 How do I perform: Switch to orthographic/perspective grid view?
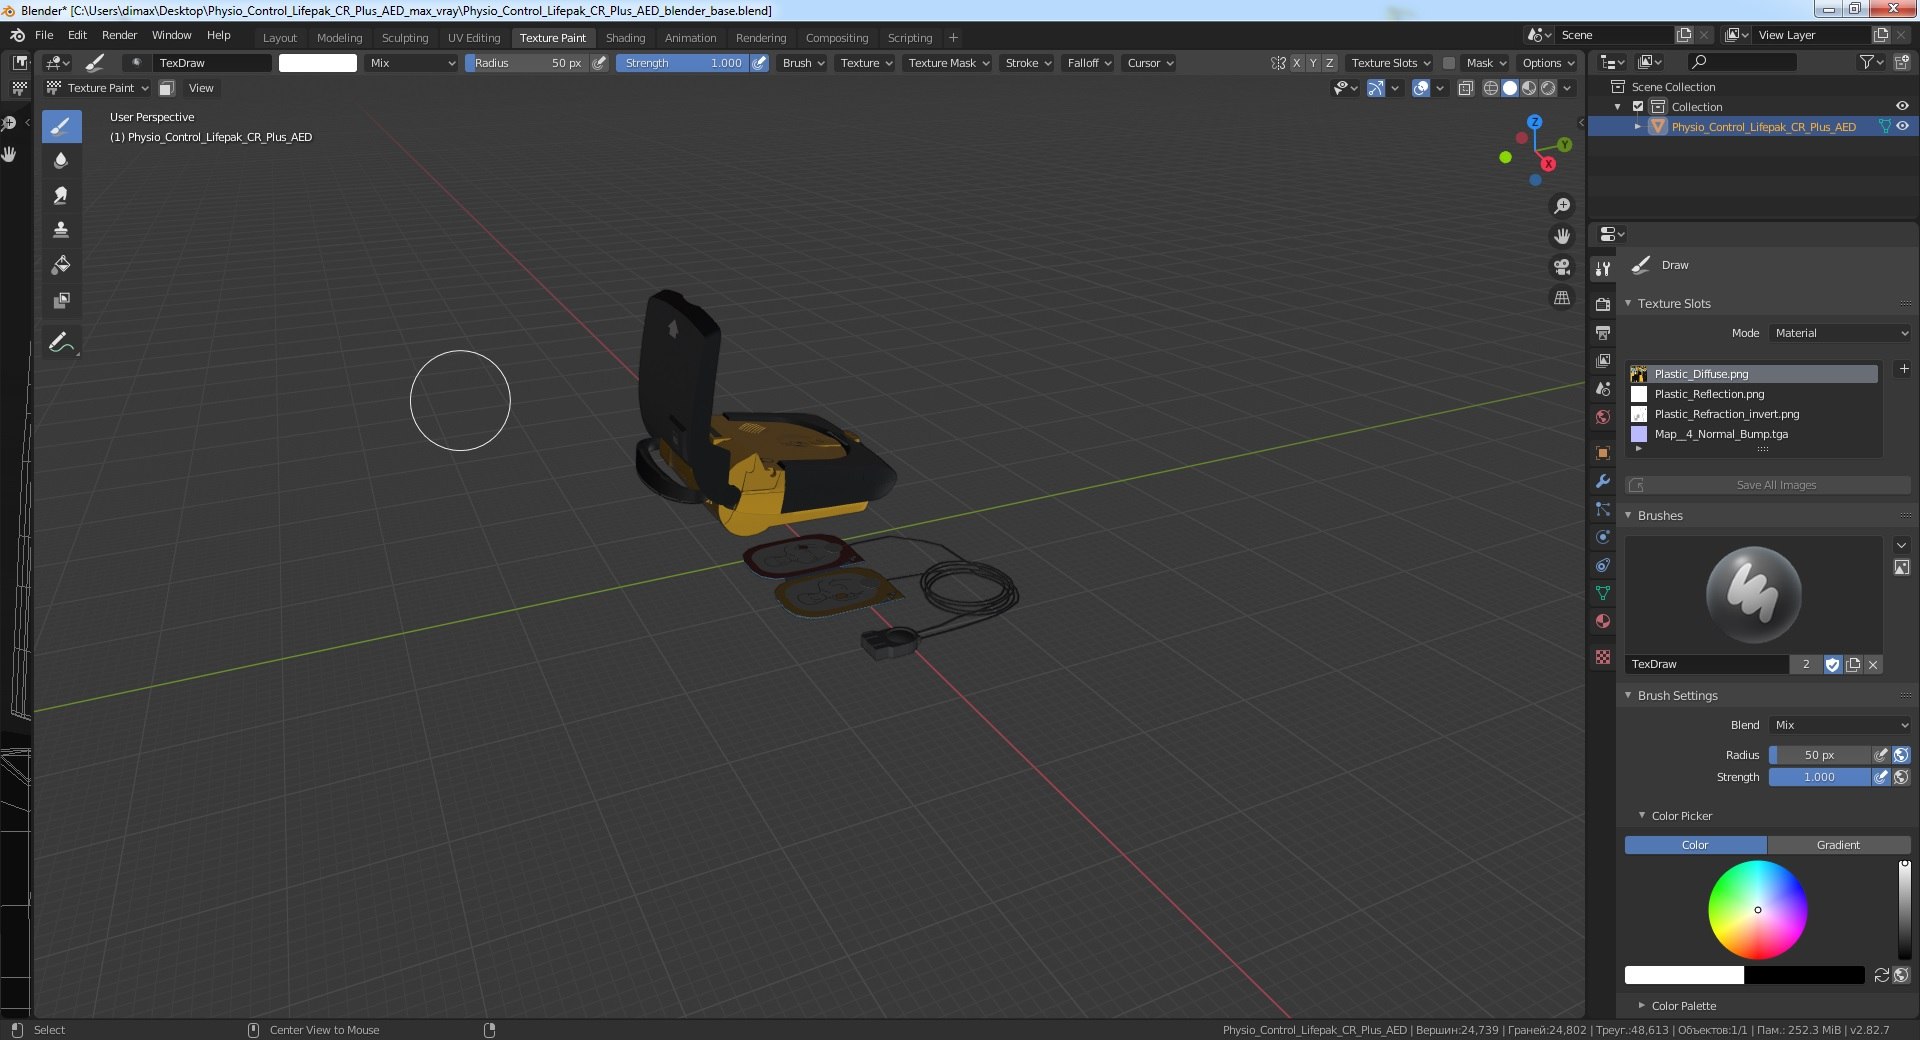point(1561,298)
